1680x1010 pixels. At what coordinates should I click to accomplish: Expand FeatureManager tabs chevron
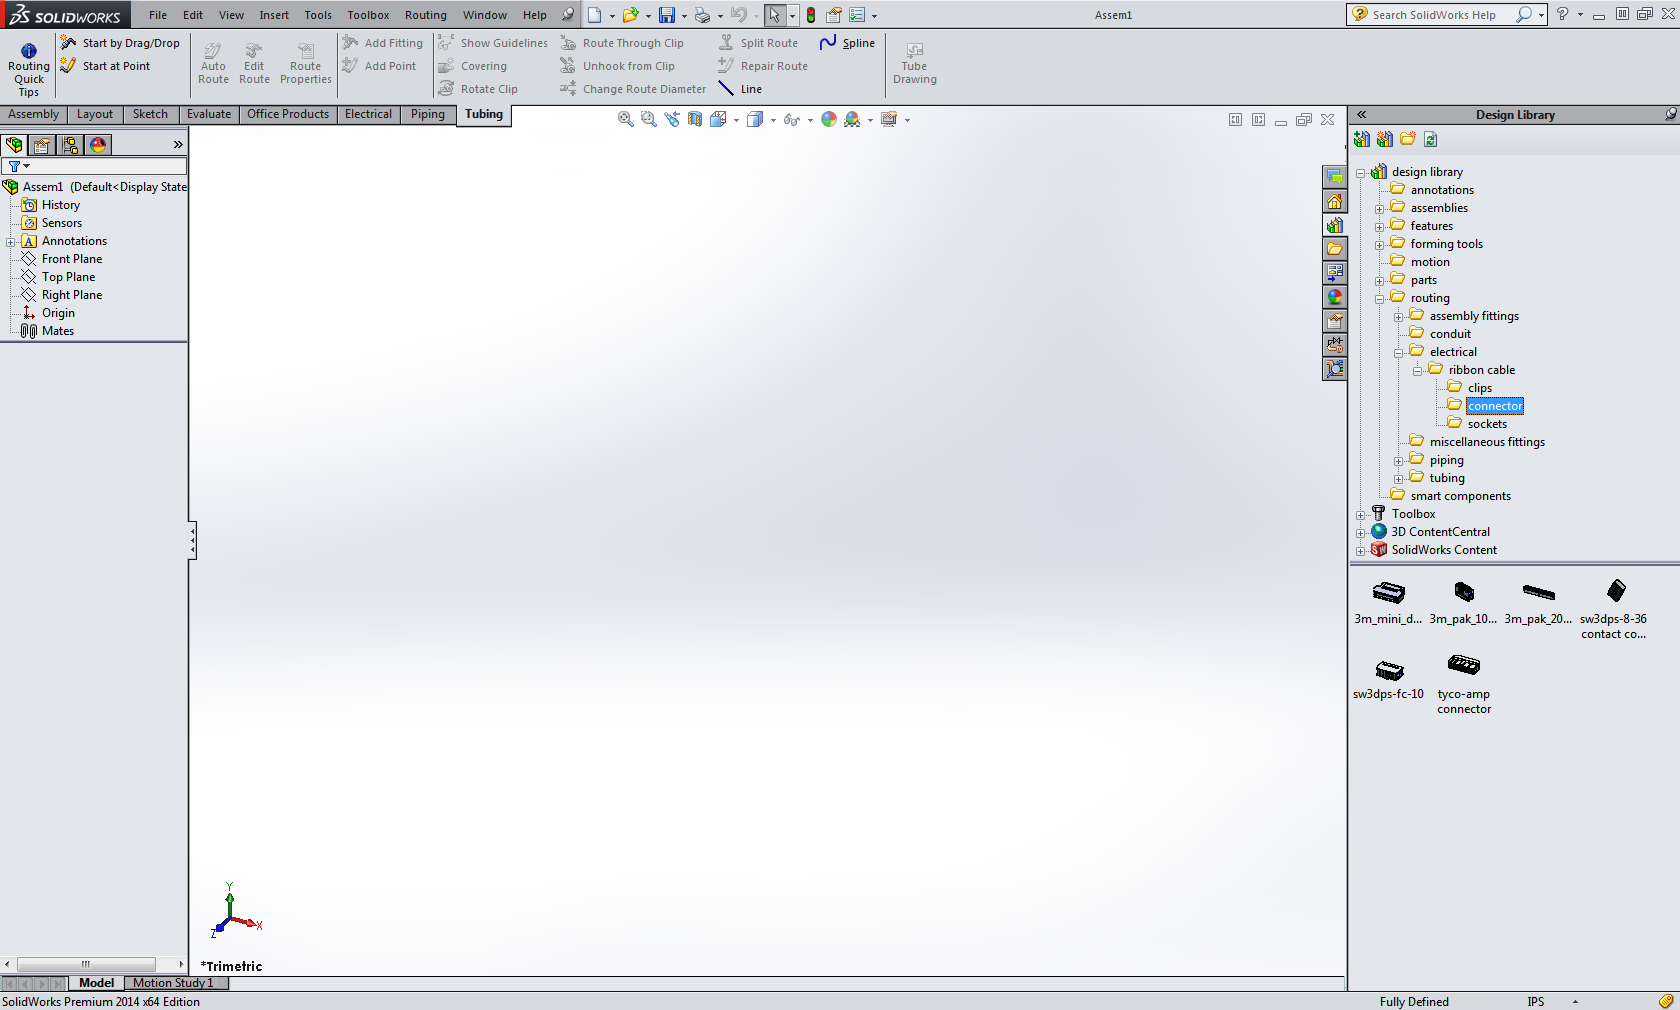coord(178,145)
